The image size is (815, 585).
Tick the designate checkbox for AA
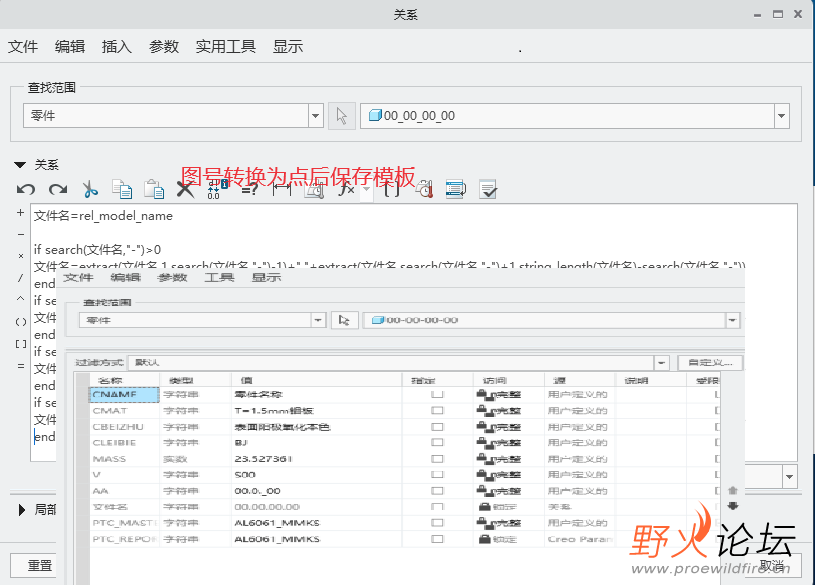pos(437,490)
